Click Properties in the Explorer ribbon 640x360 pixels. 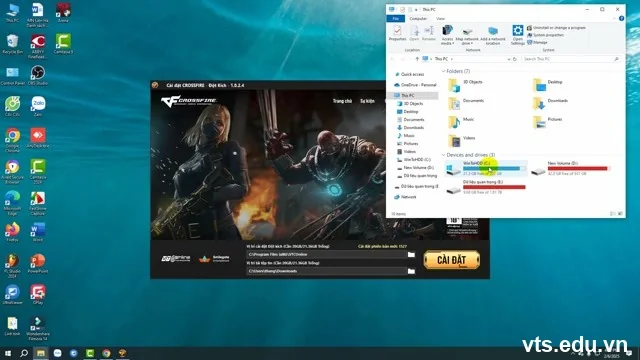tap(397, 33)
